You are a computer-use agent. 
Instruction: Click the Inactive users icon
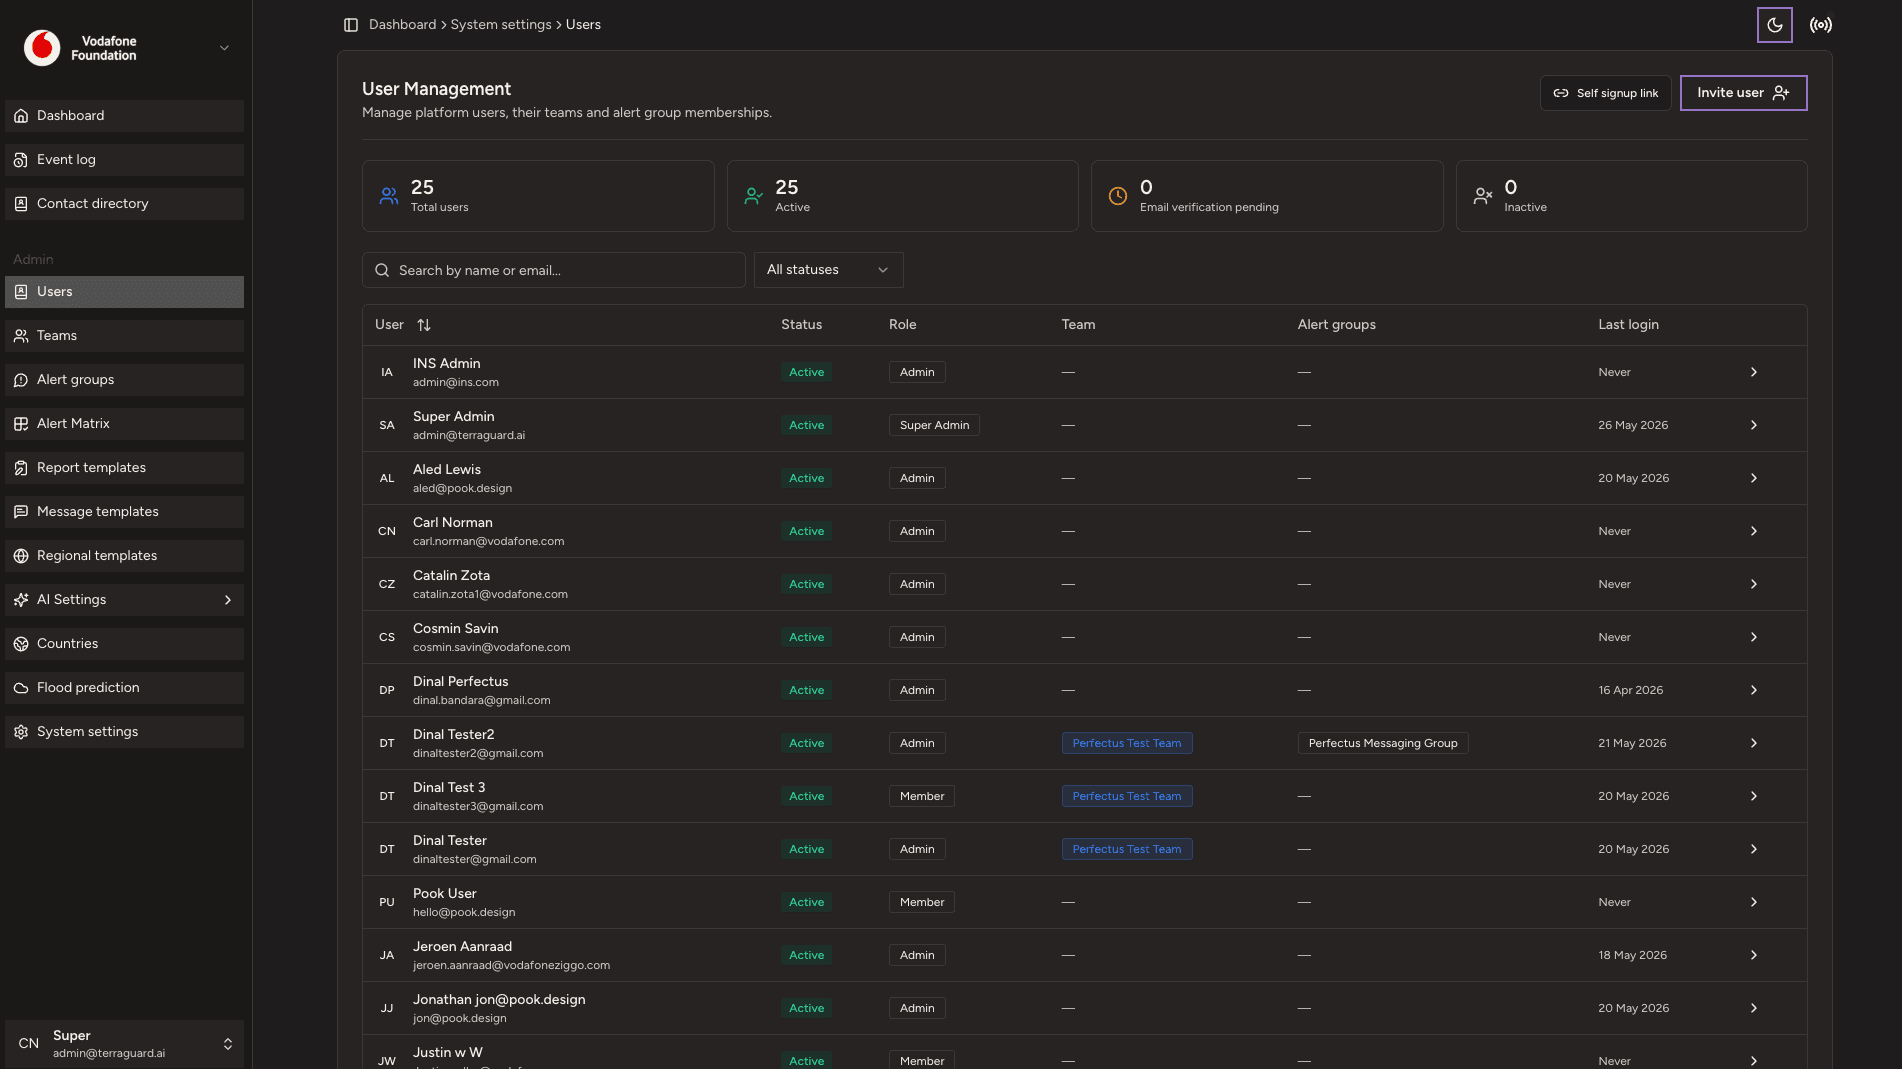[1483, 196]
